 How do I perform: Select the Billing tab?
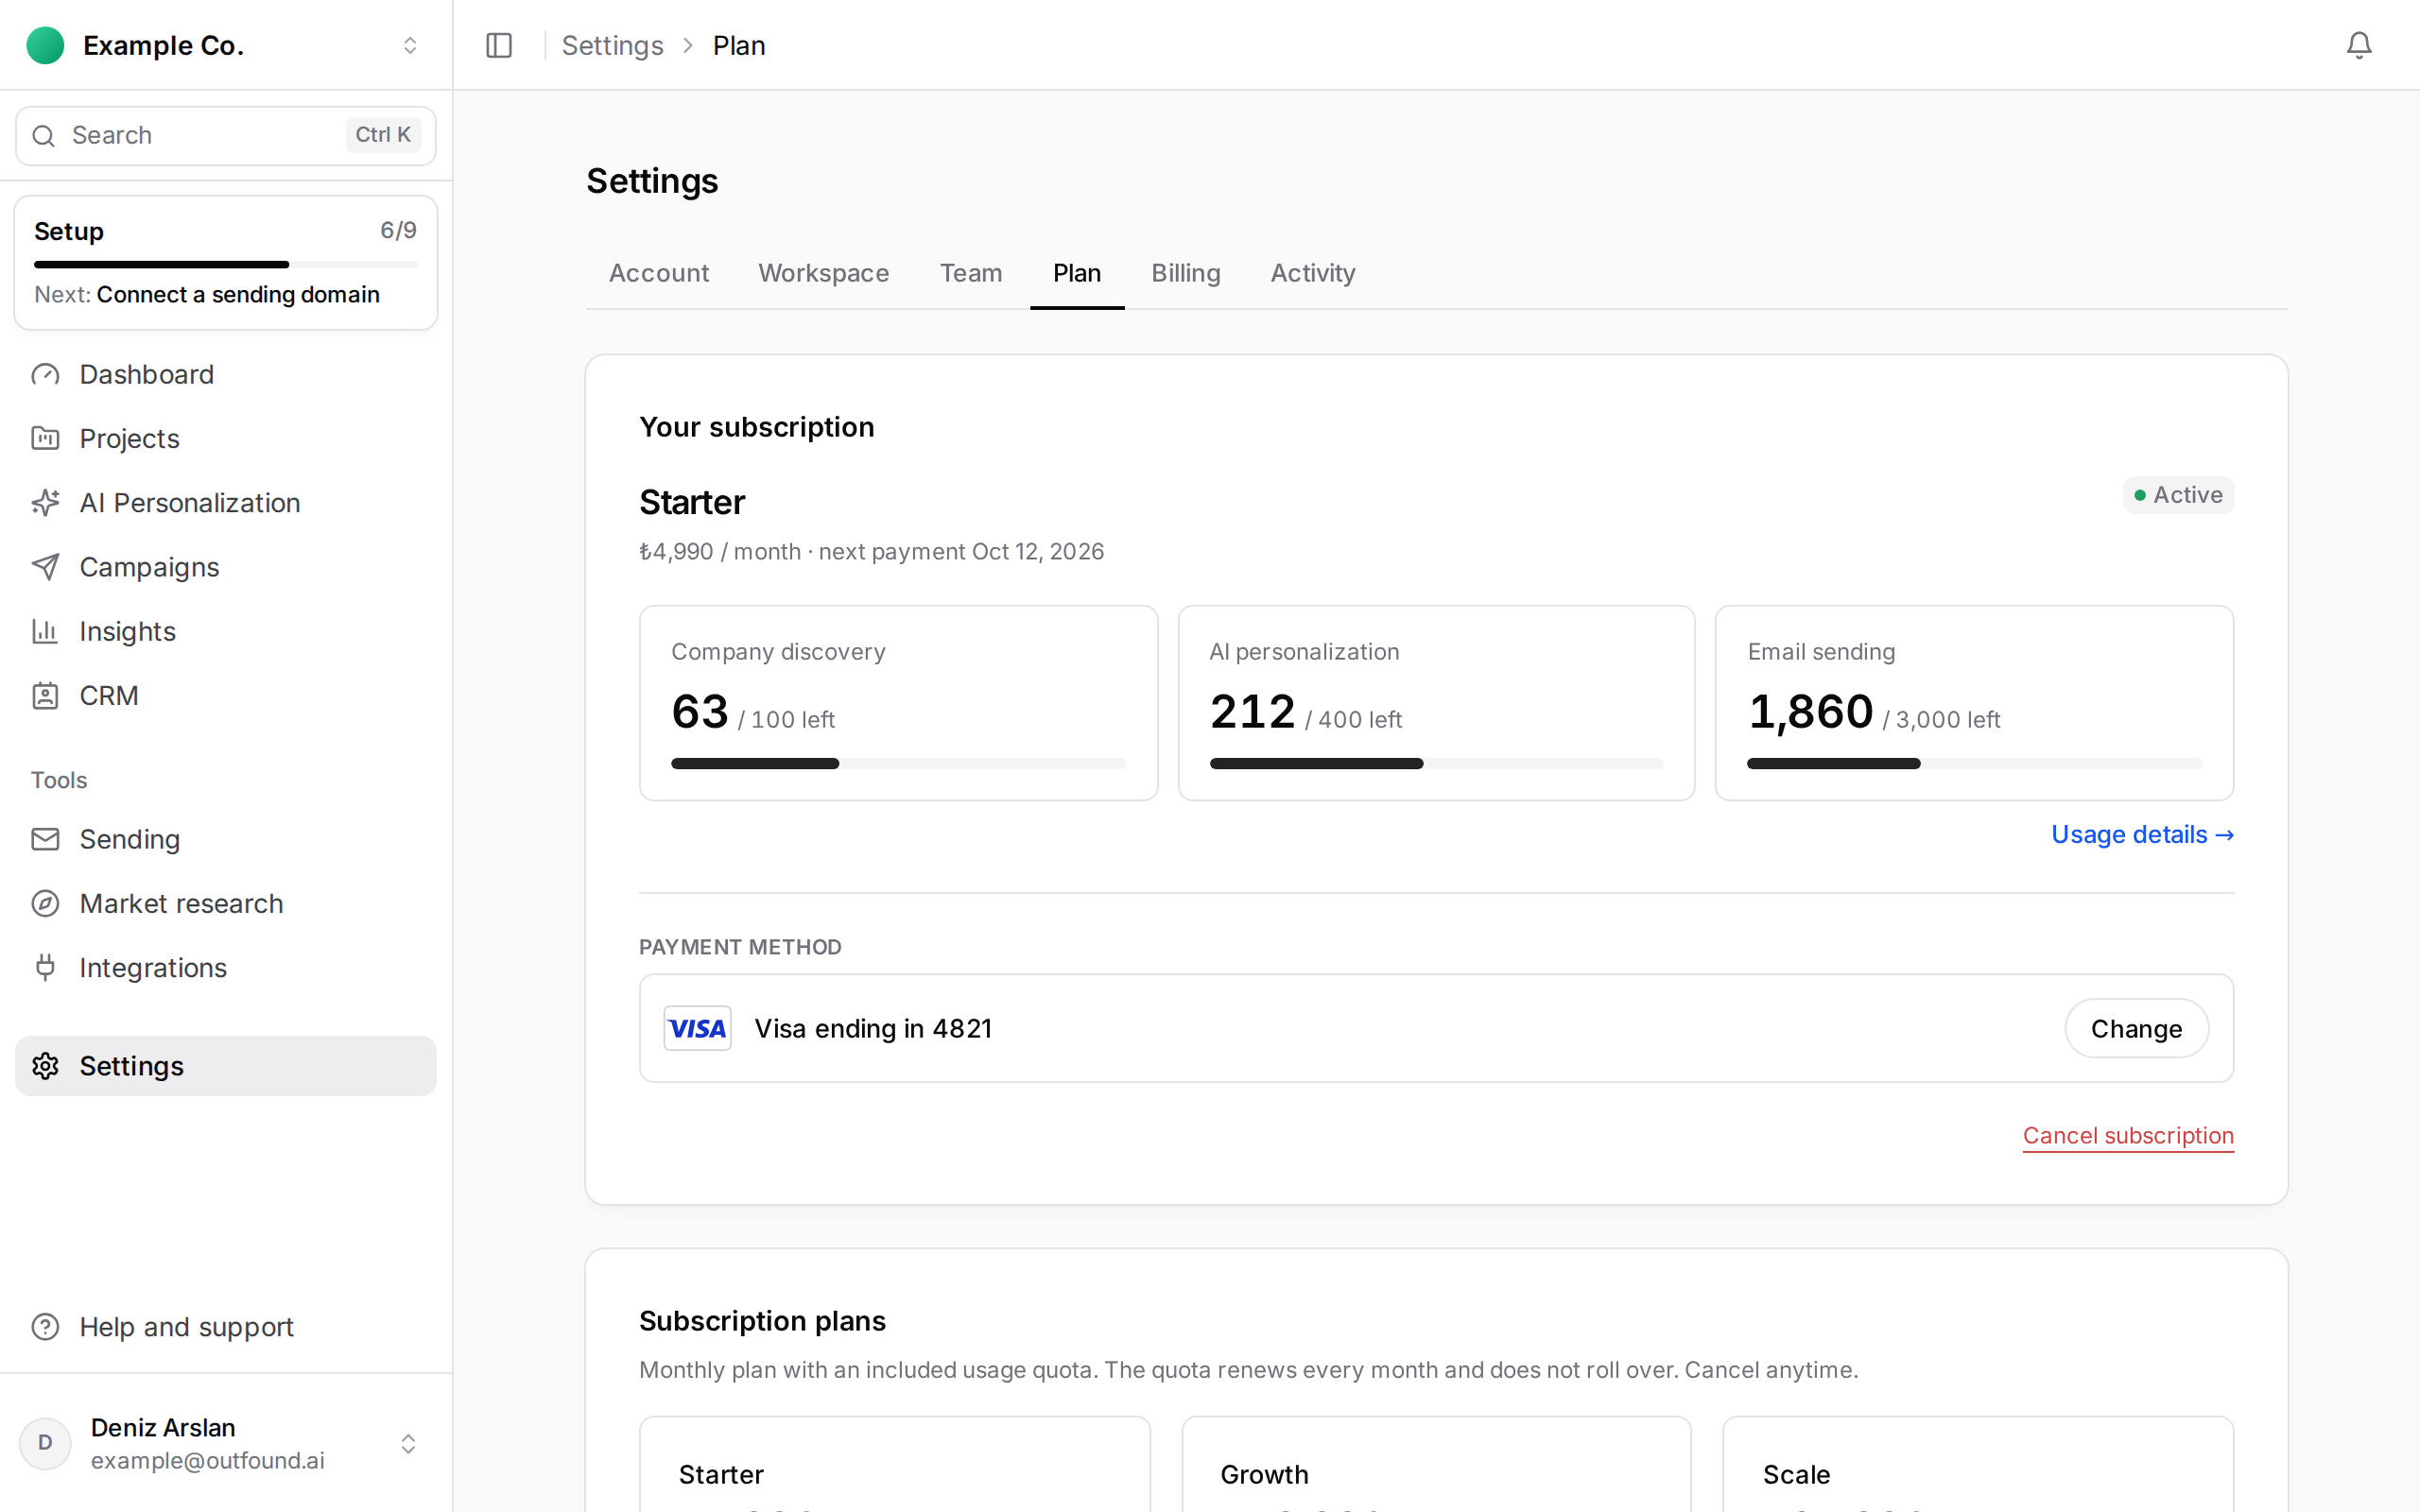(x=1185, y=273)
